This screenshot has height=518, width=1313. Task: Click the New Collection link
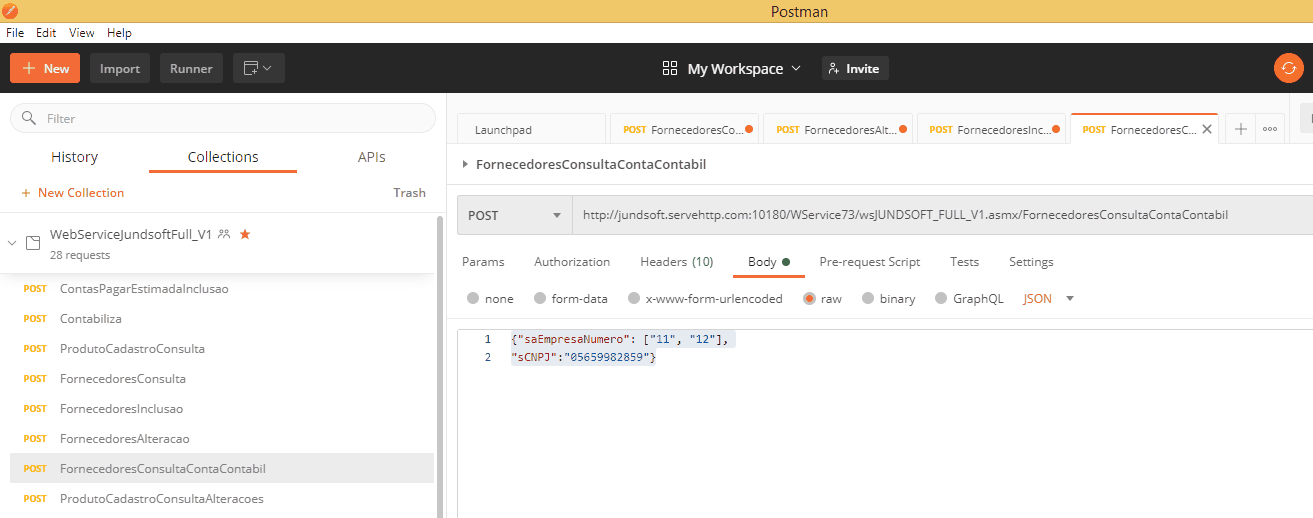pos(73,193)
